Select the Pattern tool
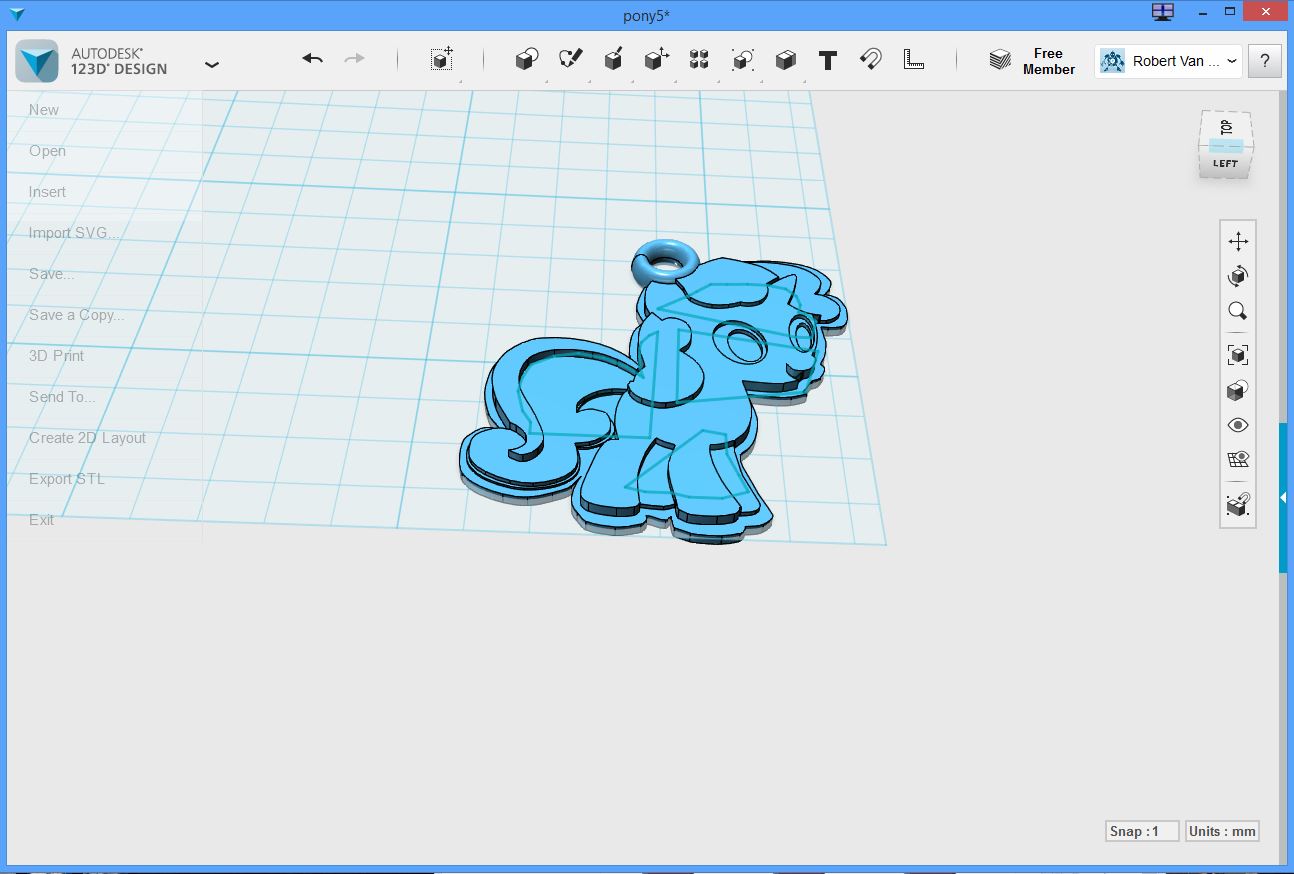The height and width of the screenshot is (874, 1294). click(x=699, y=59)
